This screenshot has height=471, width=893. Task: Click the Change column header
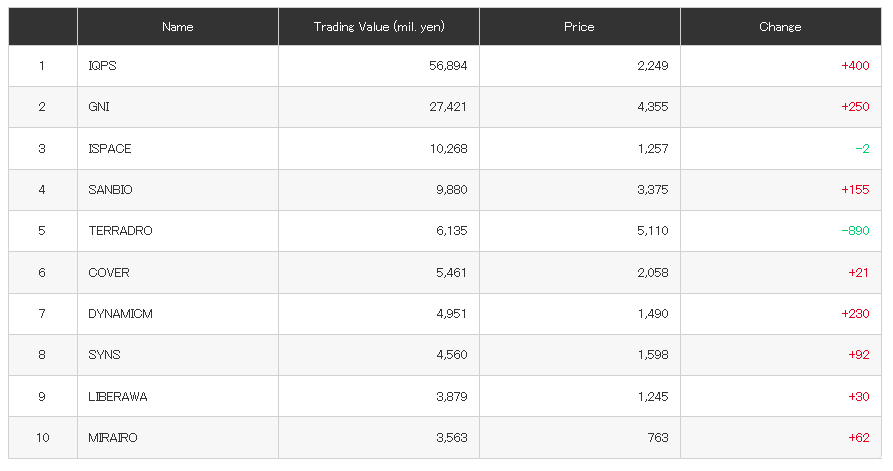tap(781, 27)
